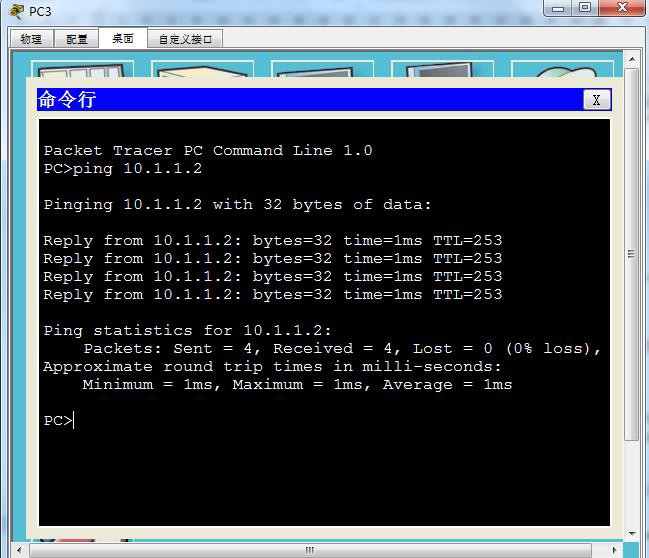Switch to the 物理 tab
Screen dimensions: 649x558
click(x=31, y=39)
